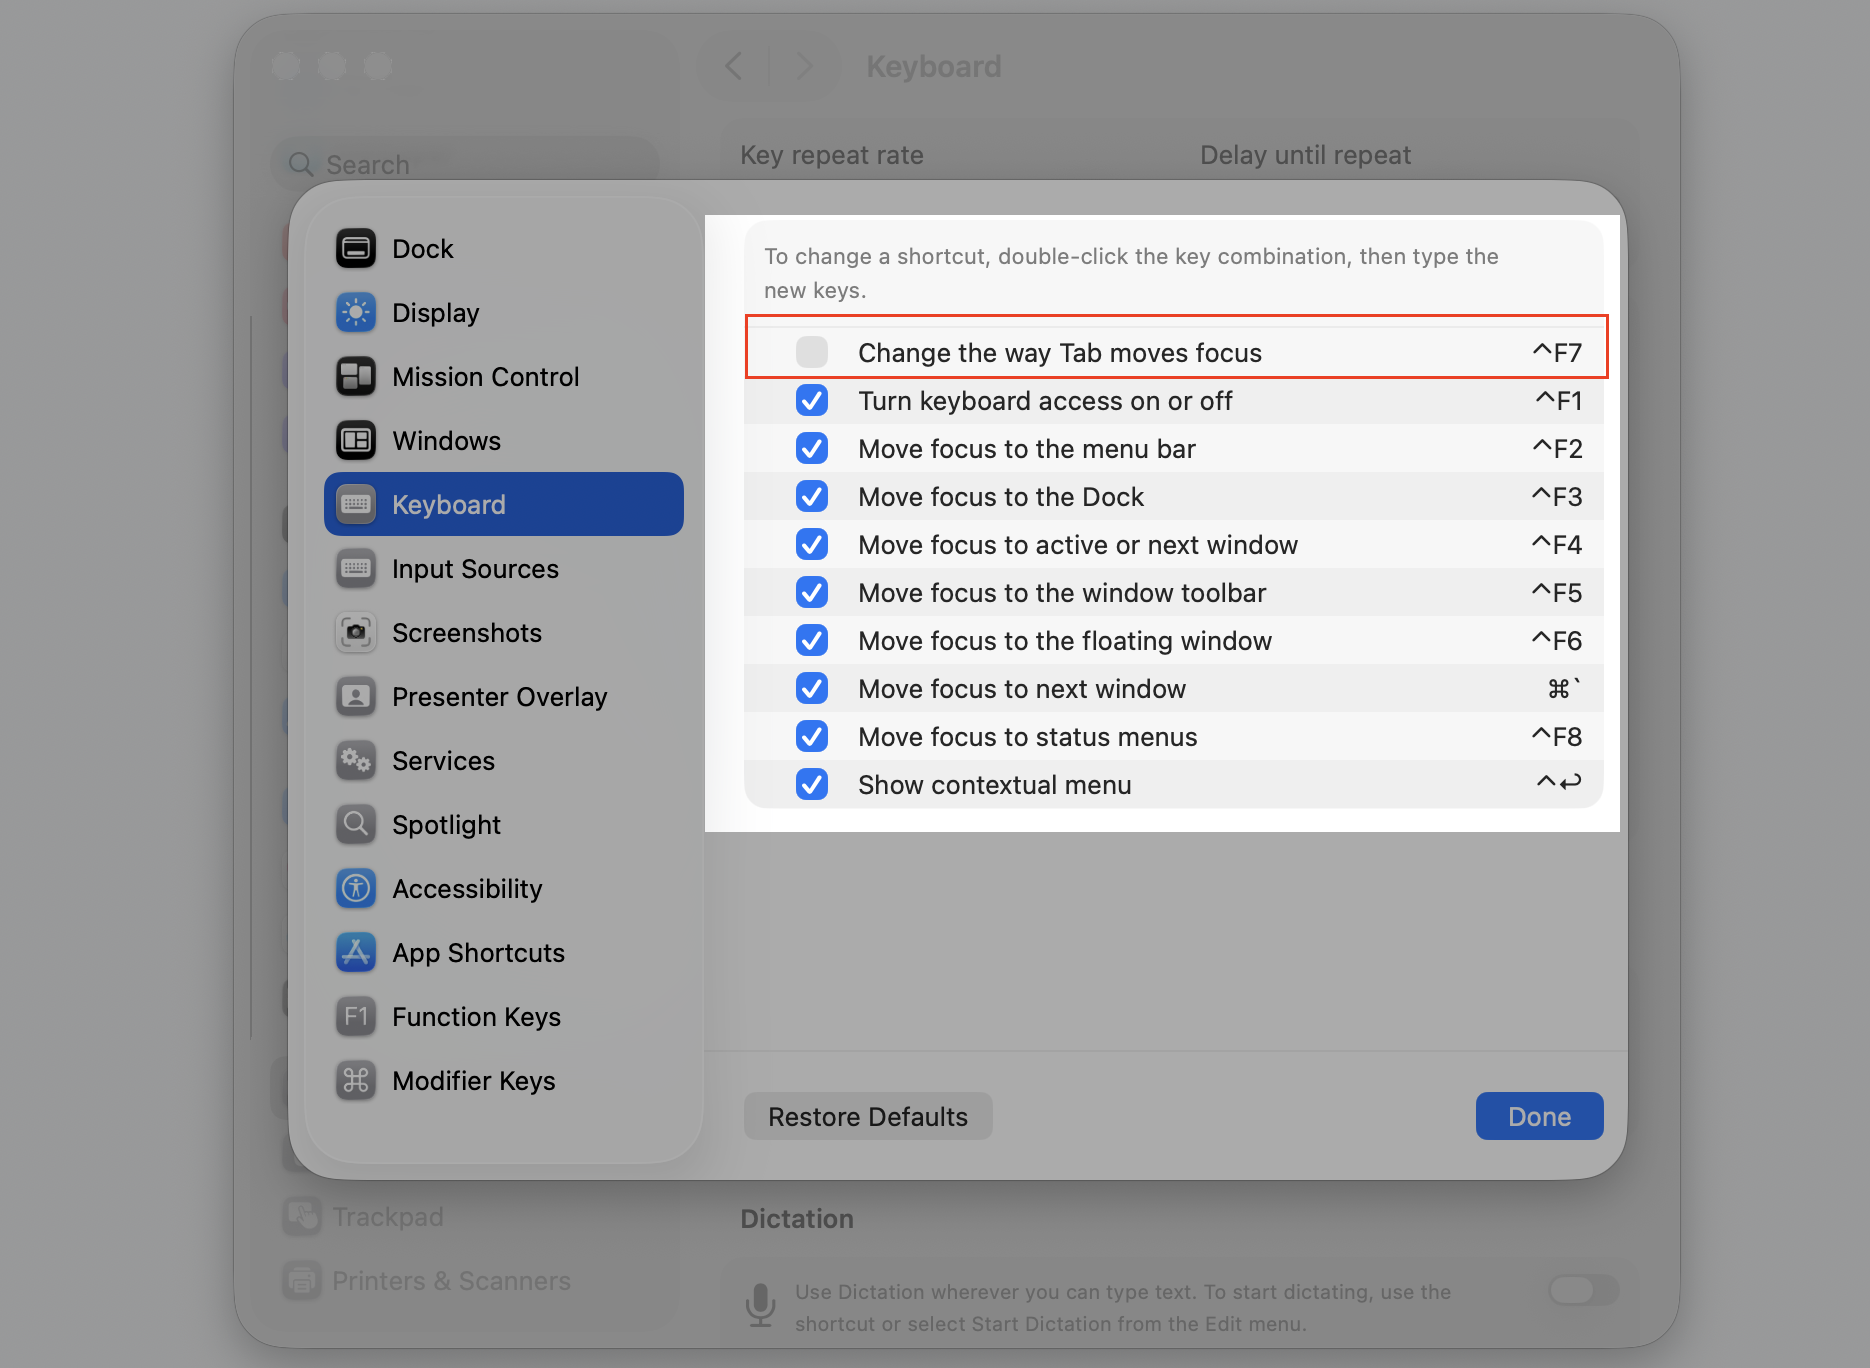Uncheck Move focus to the floating window
This screenshot has height=1368, width=1870.
click(812, 641)
